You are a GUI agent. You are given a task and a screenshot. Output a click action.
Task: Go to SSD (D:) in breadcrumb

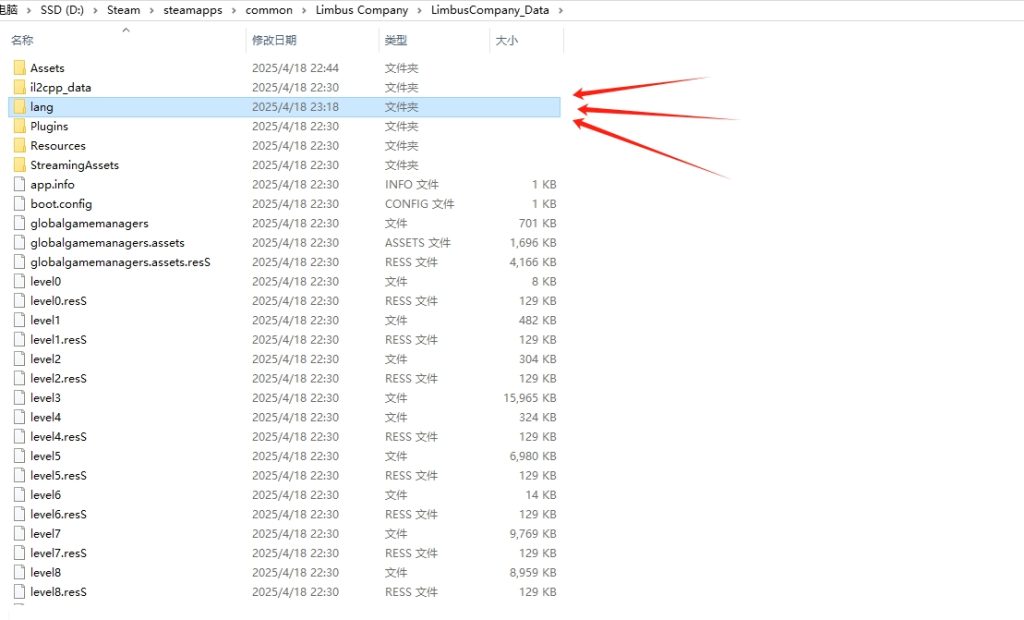[62, 10]
